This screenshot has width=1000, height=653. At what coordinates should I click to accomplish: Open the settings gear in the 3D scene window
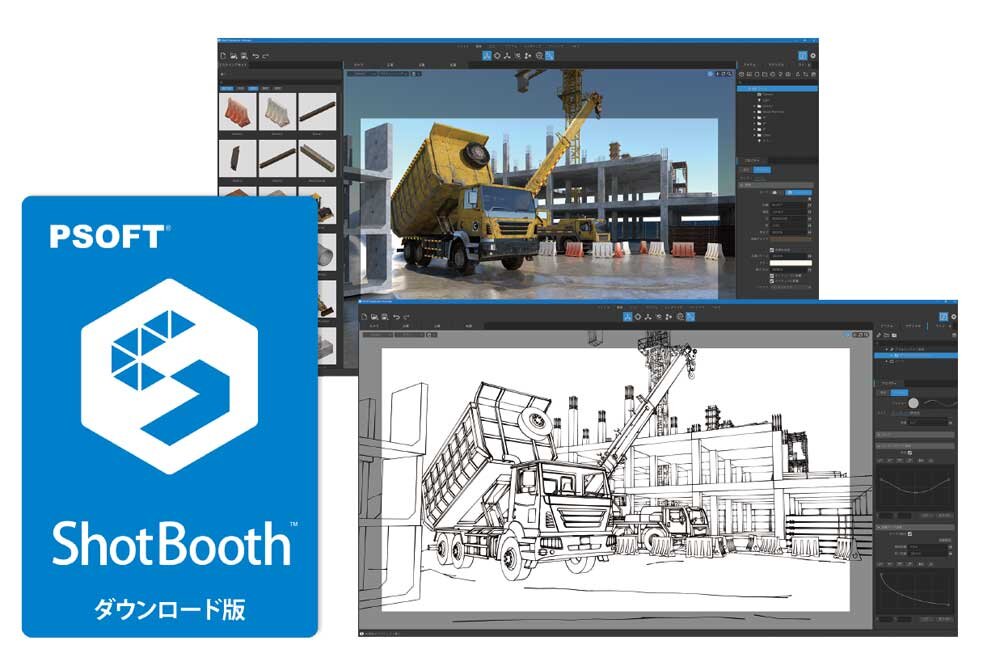[812, 56]
